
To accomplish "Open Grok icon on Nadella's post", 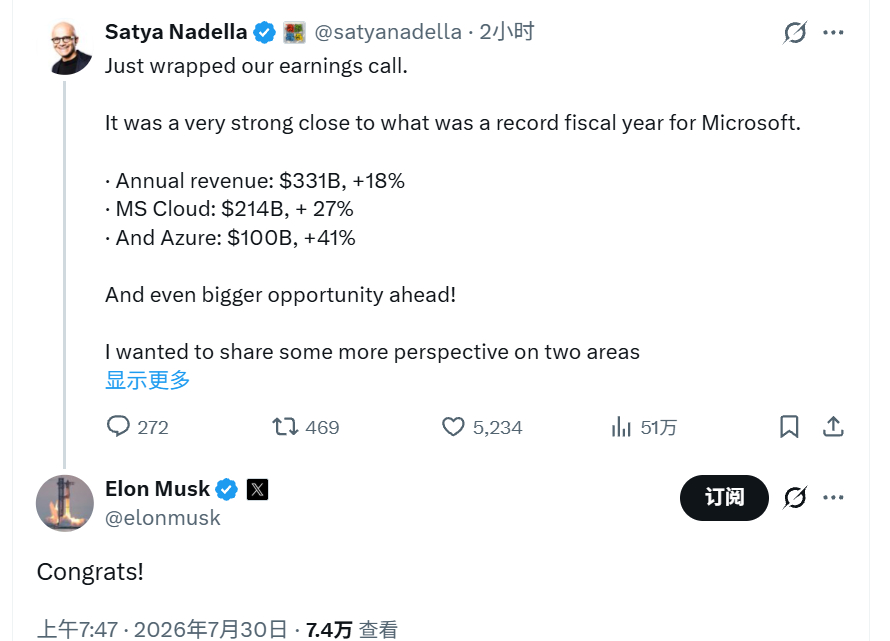I will 795,32.
